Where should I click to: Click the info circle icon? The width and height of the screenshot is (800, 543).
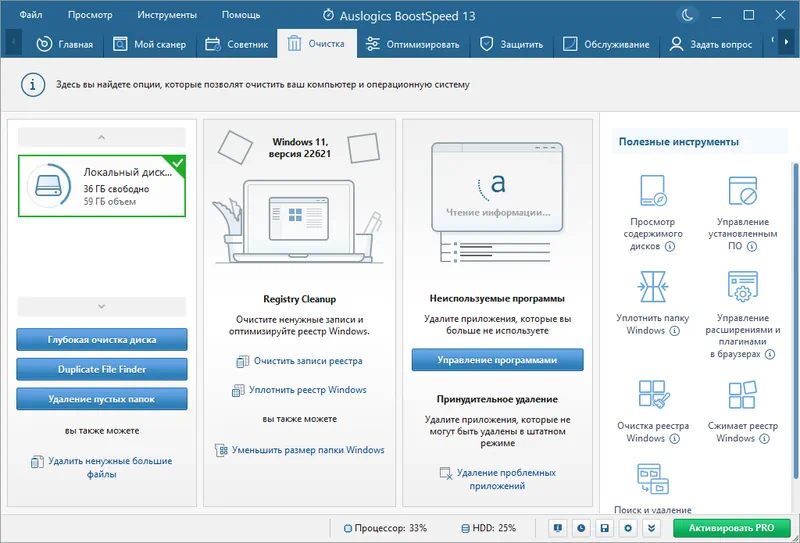point(33,85)
